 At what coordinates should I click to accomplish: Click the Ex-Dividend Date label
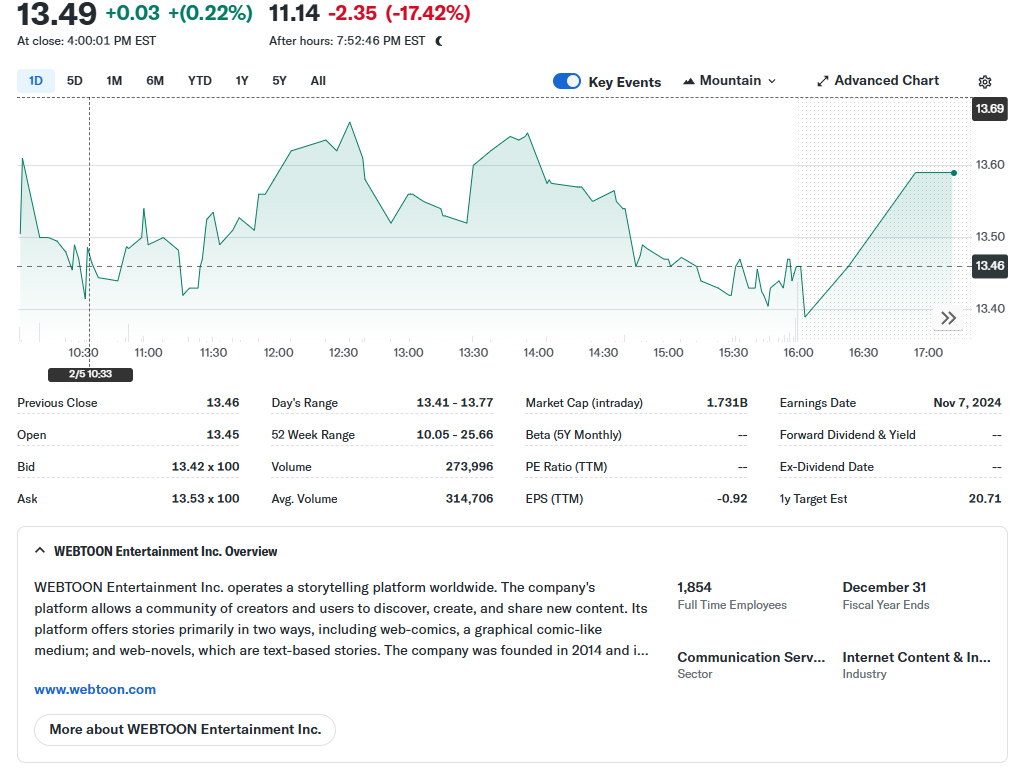[827, 467]
